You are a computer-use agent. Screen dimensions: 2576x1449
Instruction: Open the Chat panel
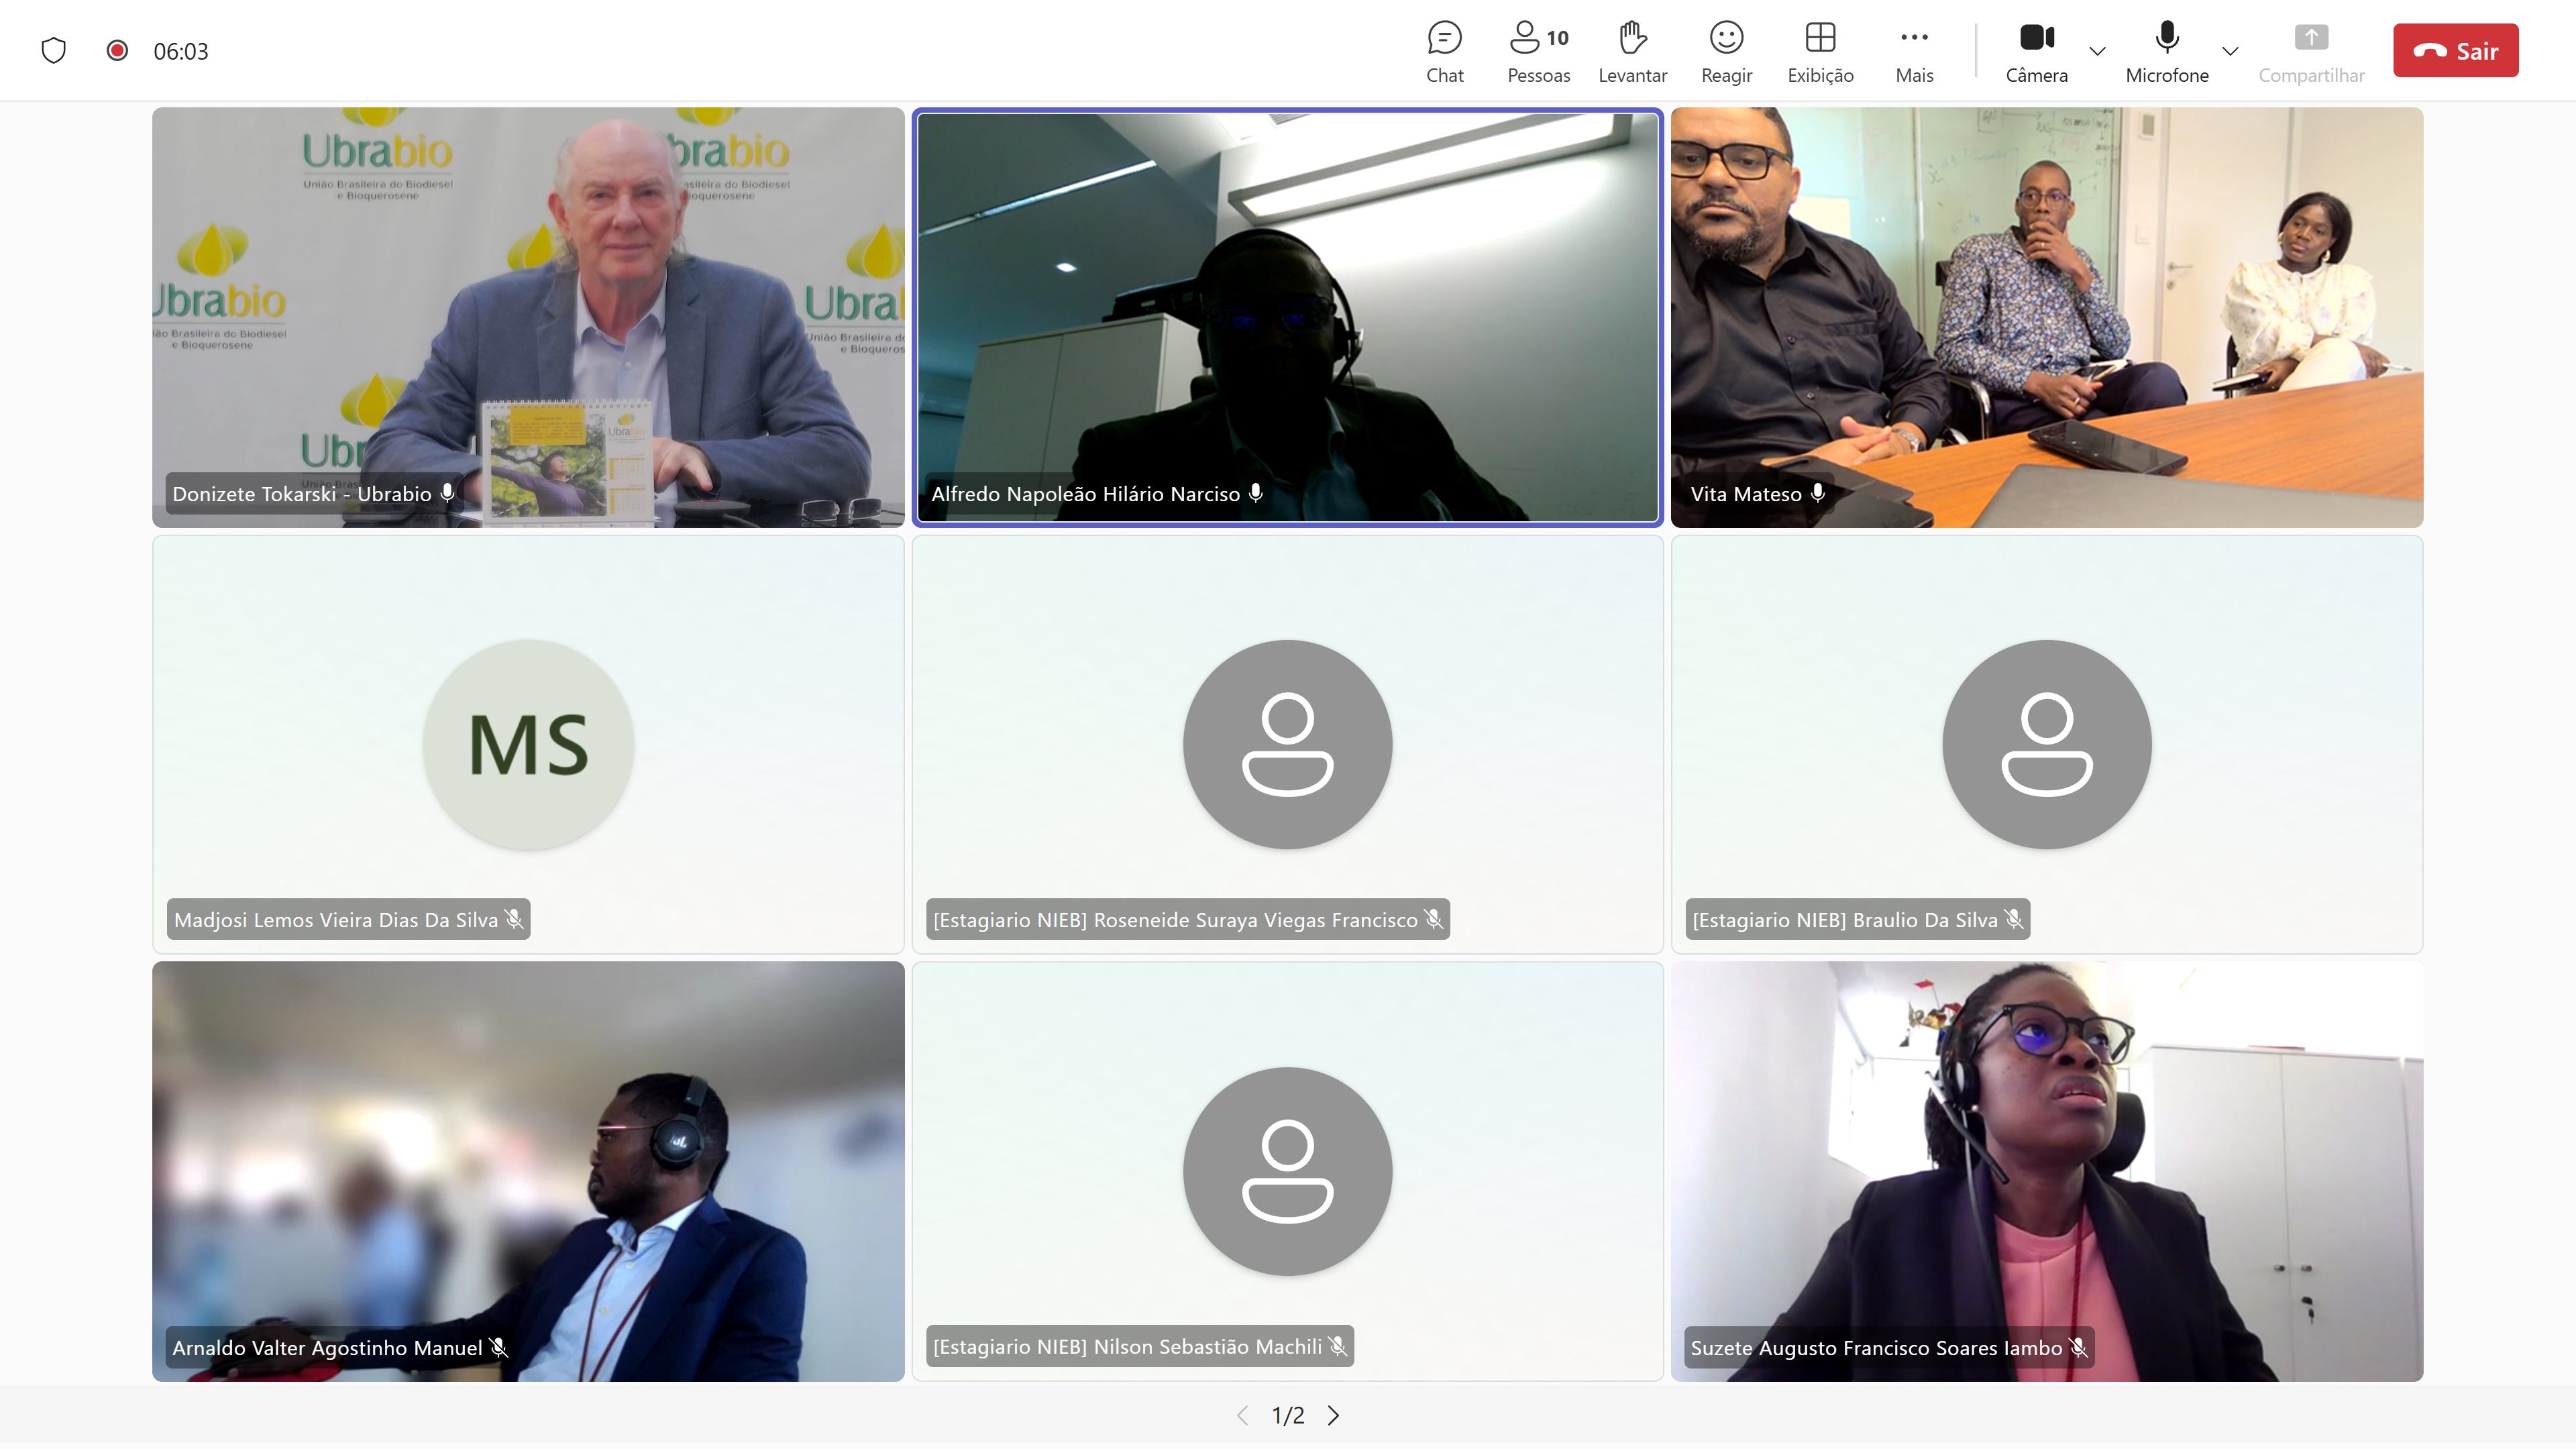pyautogui.click(x=1444, y=51)
